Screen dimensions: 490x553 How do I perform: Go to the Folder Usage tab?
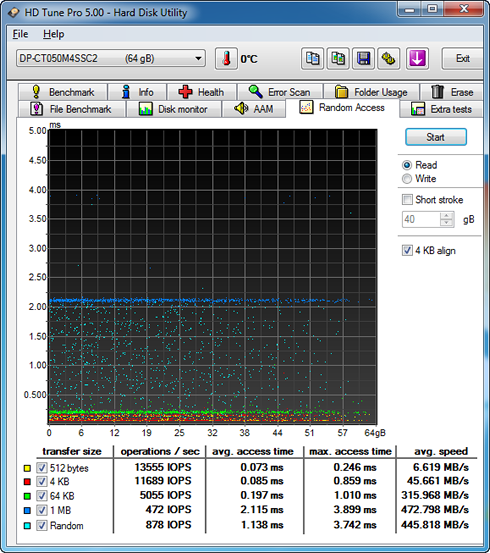pyautogui.click(x=371, y=92)
